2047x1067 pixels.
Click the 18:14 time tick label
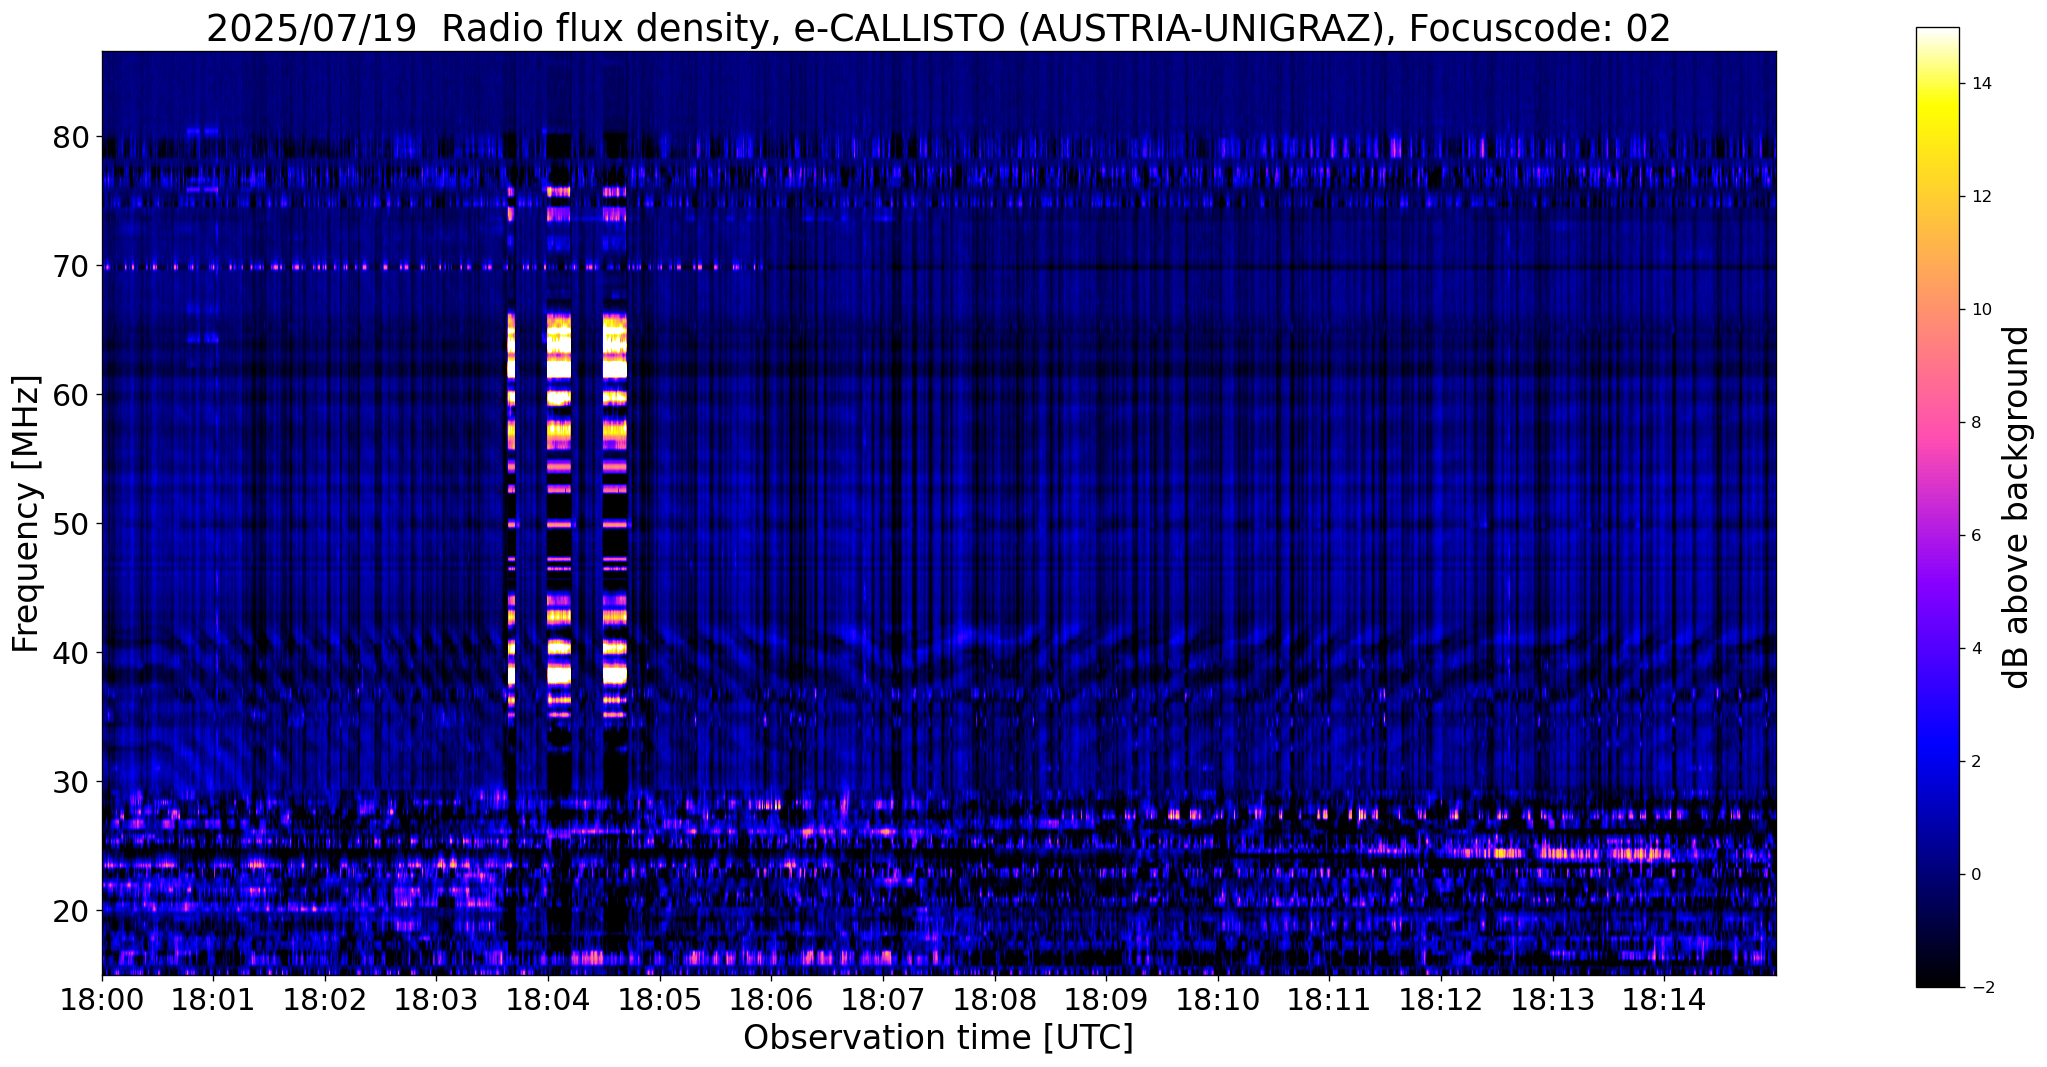[x=1664, y=999]
